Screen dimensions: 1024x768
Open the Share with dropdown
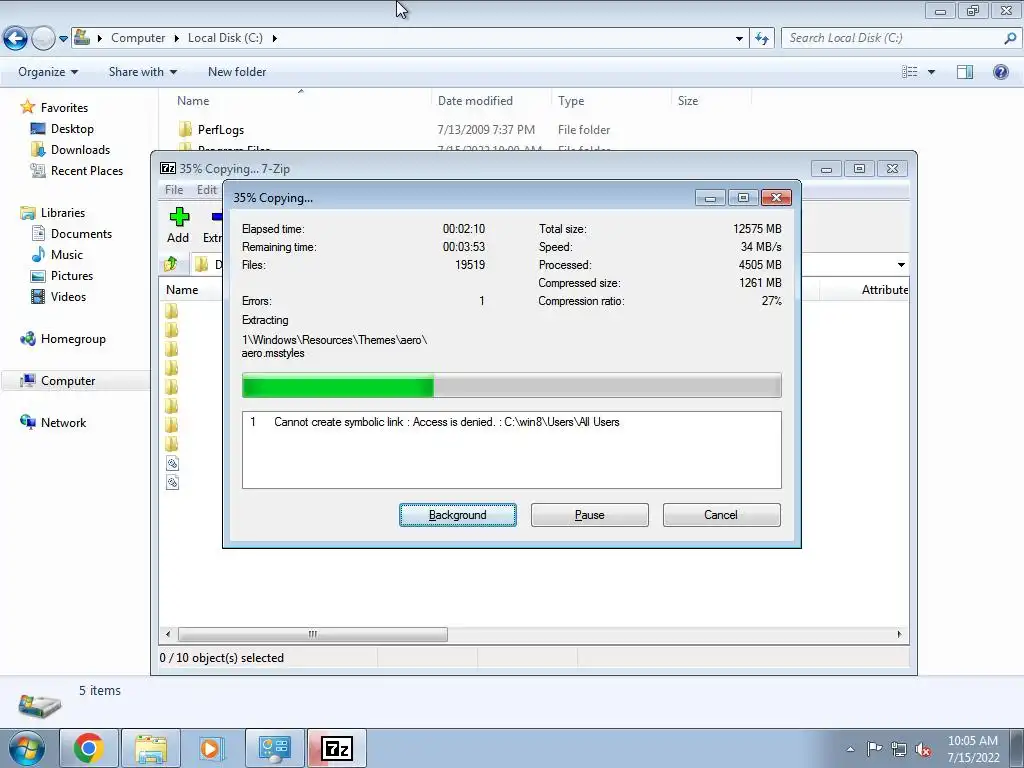click(142, 72)
